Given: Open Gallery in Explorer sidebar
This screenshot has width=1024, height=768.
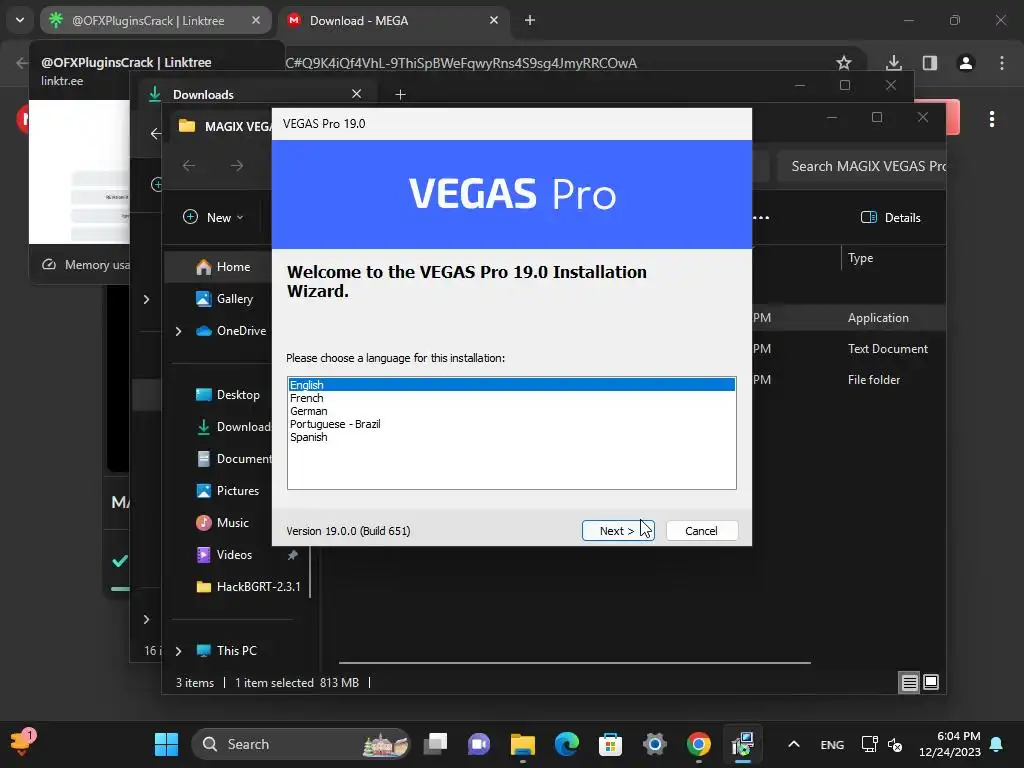Looking at the screenshot, I should coord(225,298).
